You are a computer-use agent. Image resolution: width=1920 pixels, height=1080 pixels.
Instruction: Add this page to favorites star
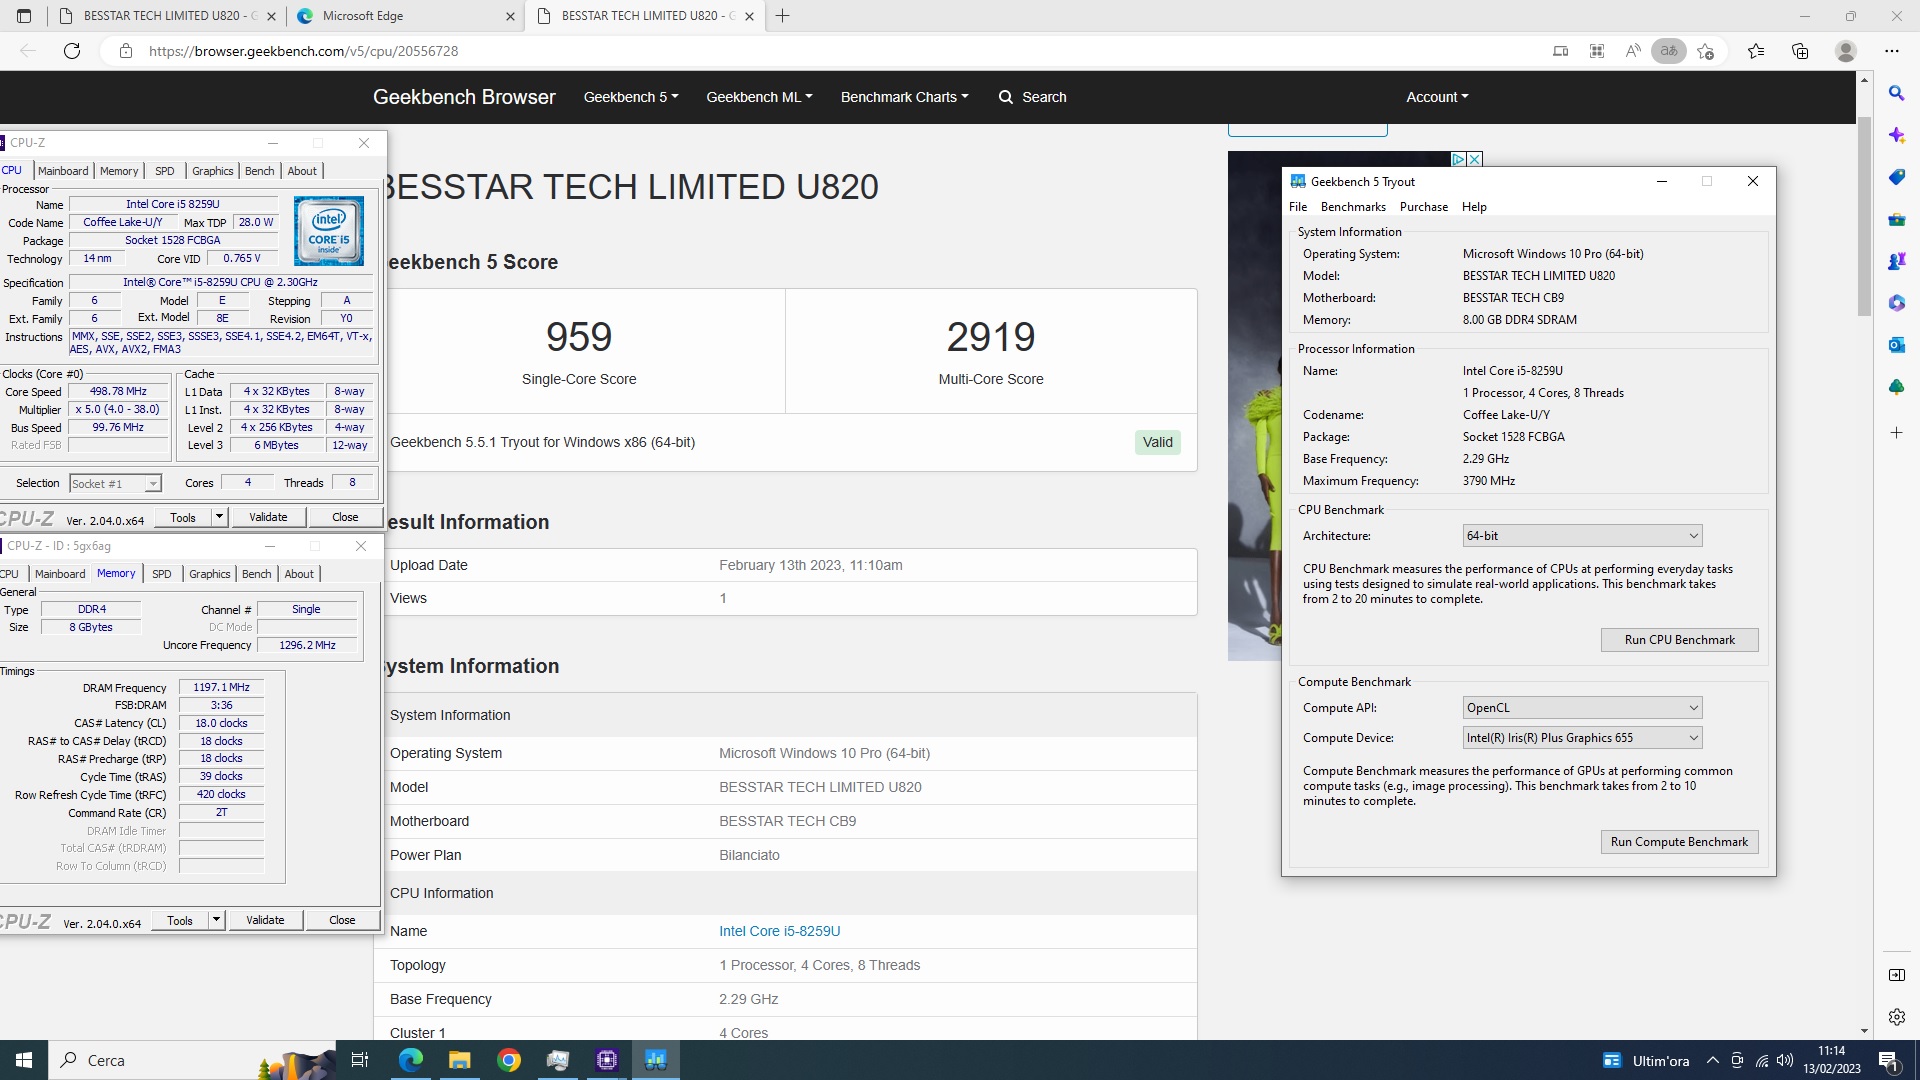tap(1706, 51)
